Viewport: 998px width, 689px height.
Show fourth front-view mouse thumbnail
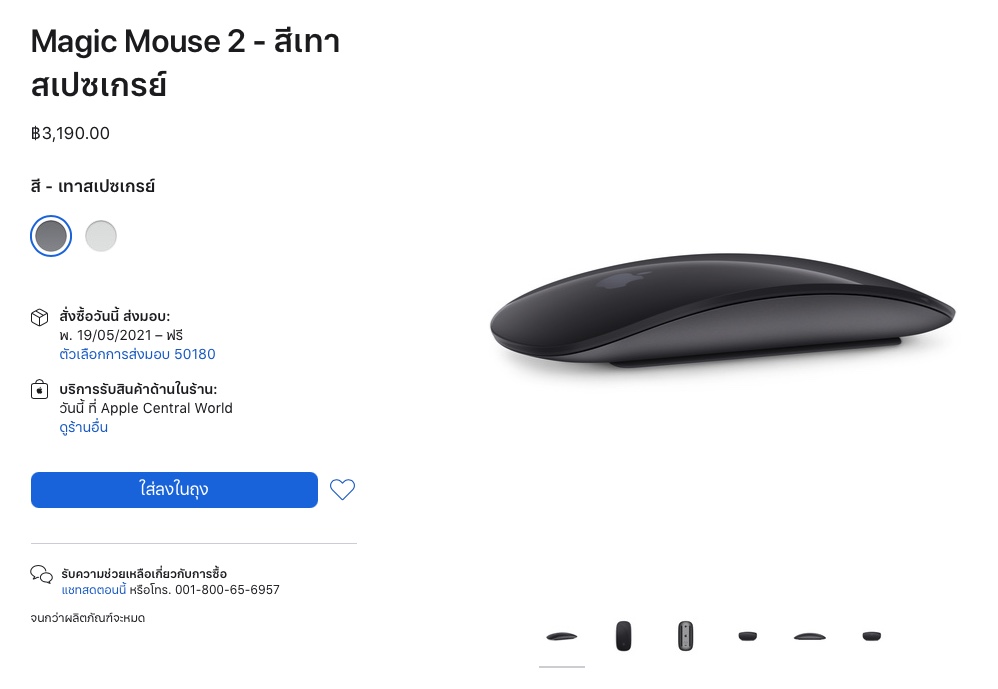coord(748,636)
